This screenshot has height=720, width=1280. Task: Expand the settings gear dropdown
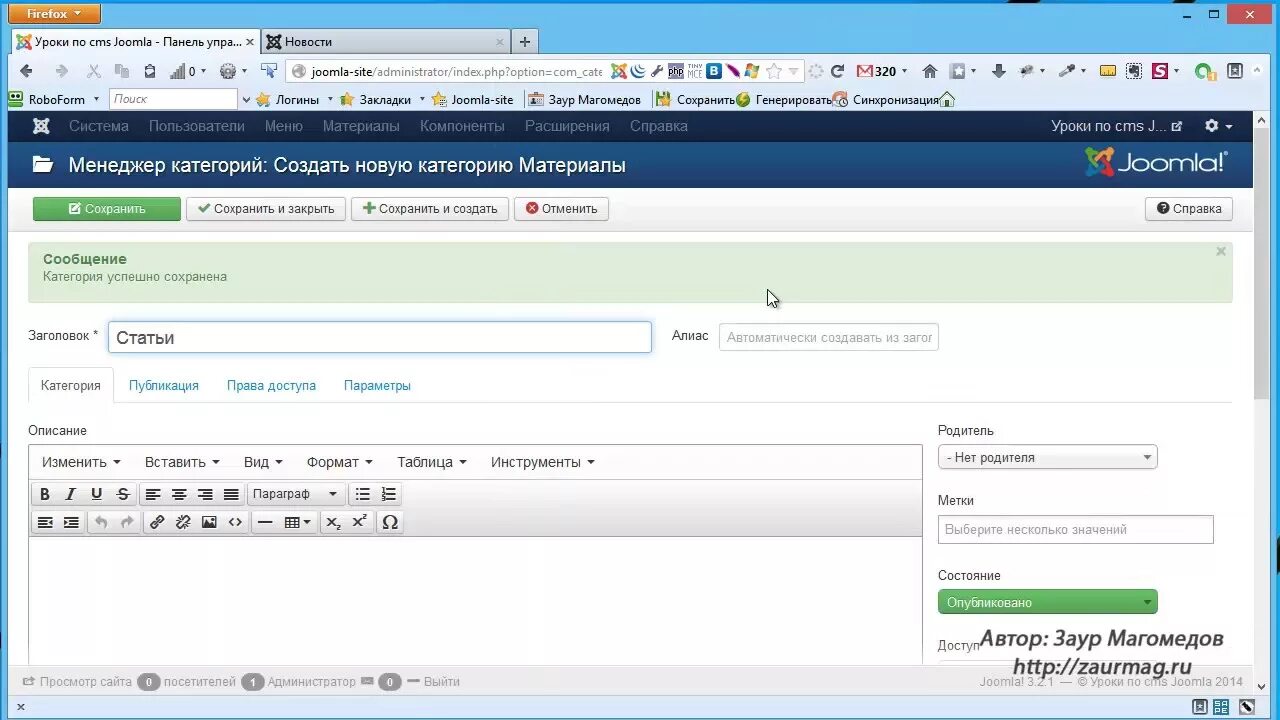(1218, 126)
